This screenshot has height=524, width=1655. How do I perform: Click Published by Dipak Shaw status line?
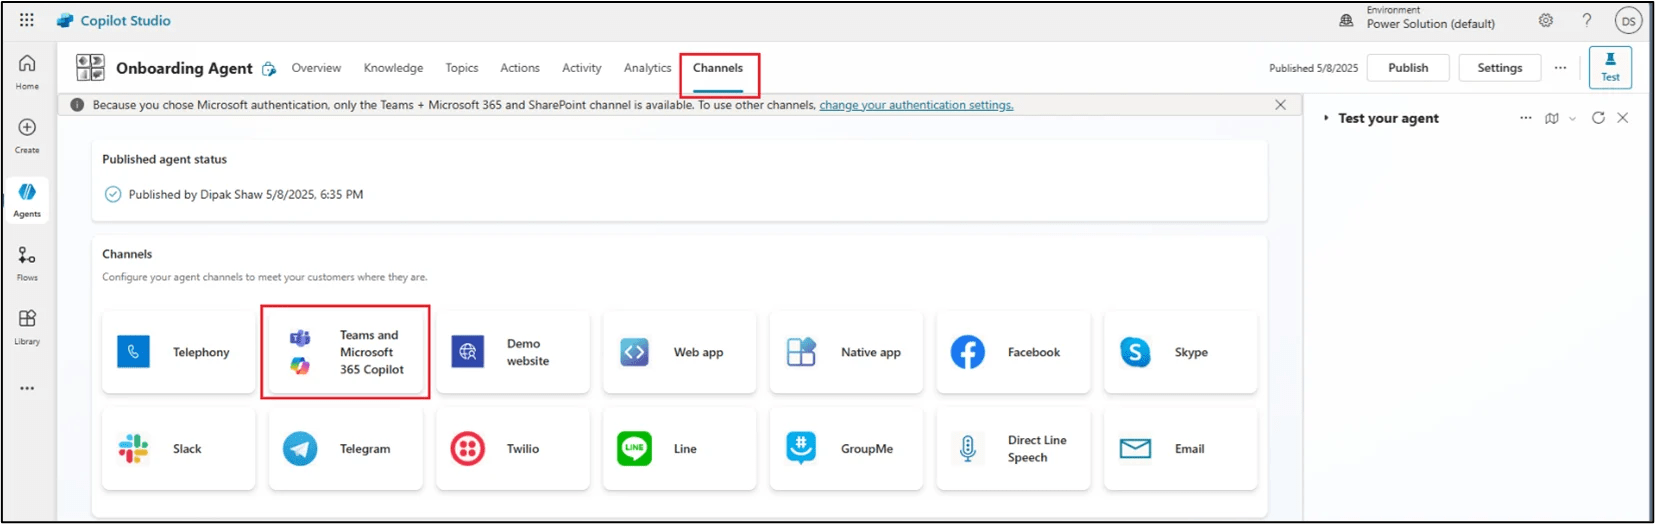[245, 195]
